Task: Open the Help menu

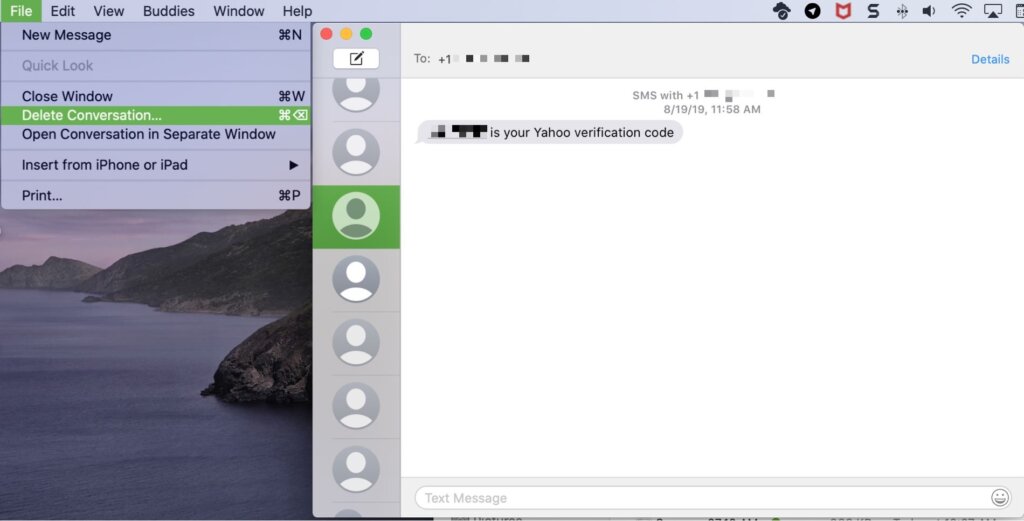Action: click(x=297, y=11)
